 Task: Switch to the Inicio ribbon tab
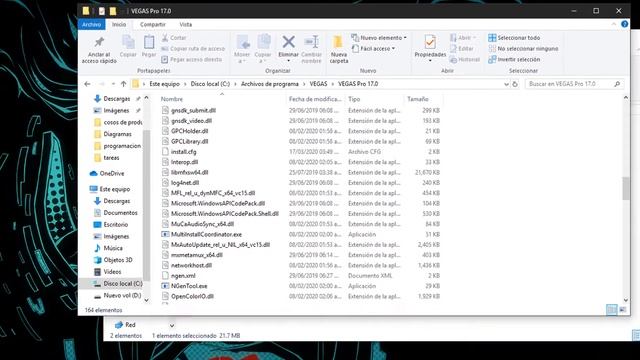pyautogui.click(x=119, y=24)
